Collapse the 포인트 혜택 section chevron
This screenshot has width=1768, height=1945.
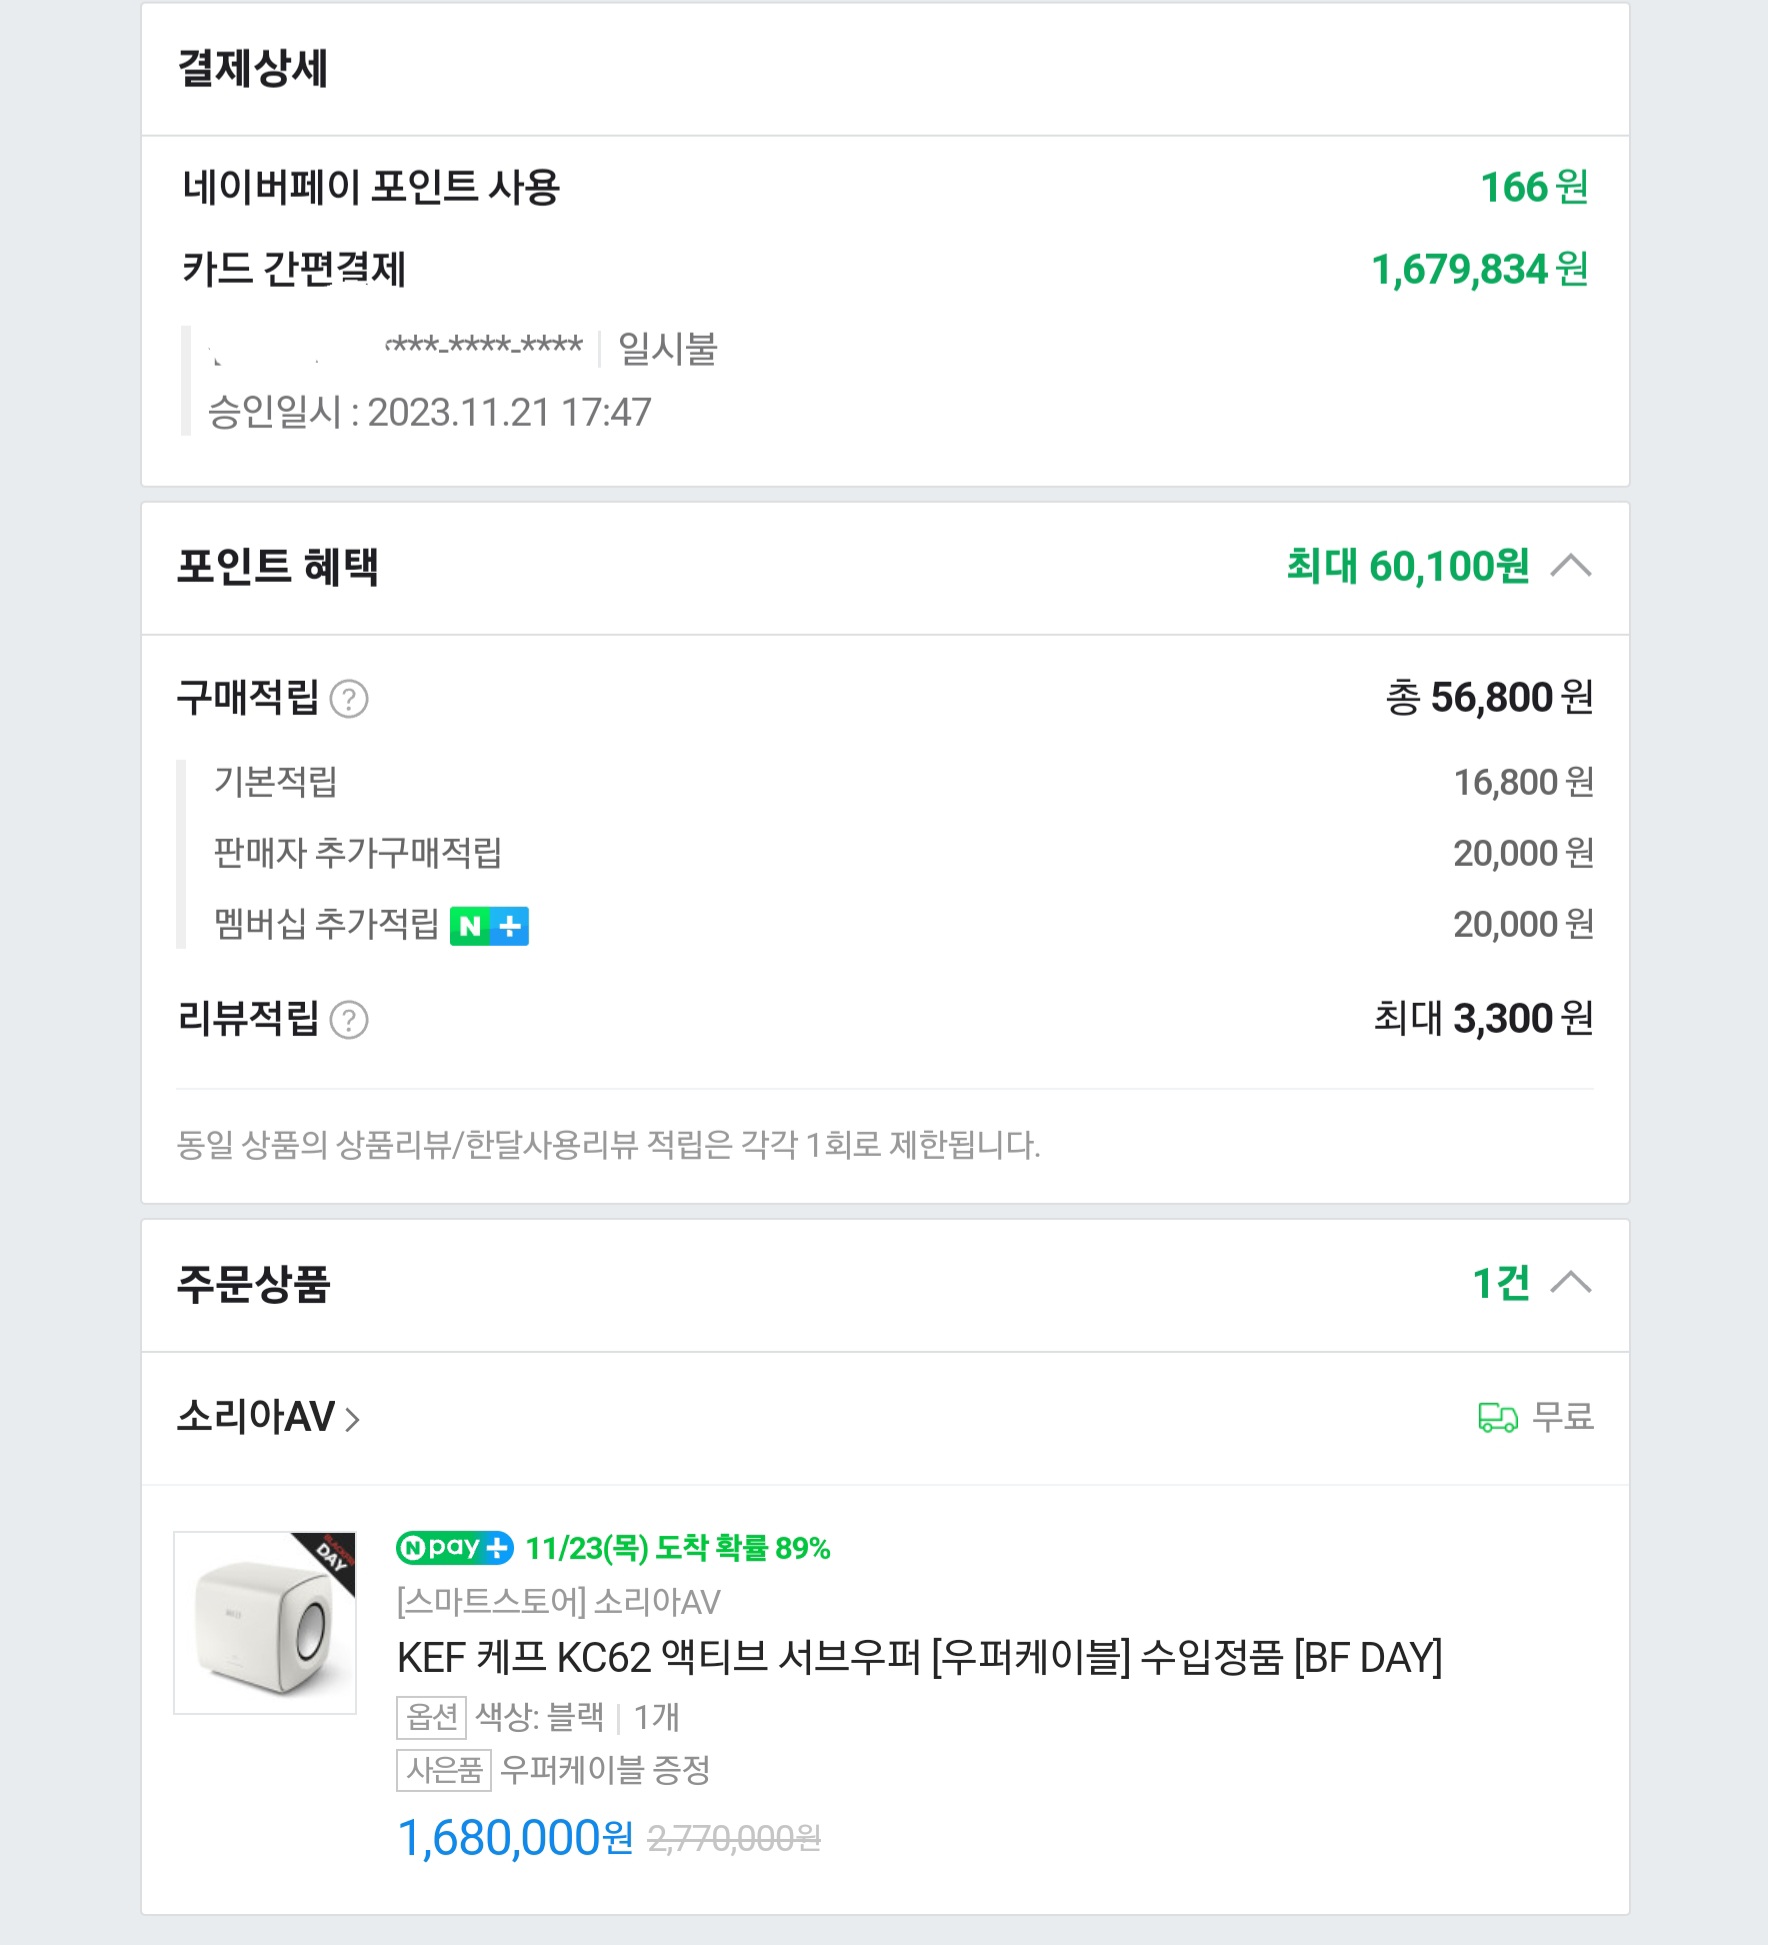point(1570,566)
